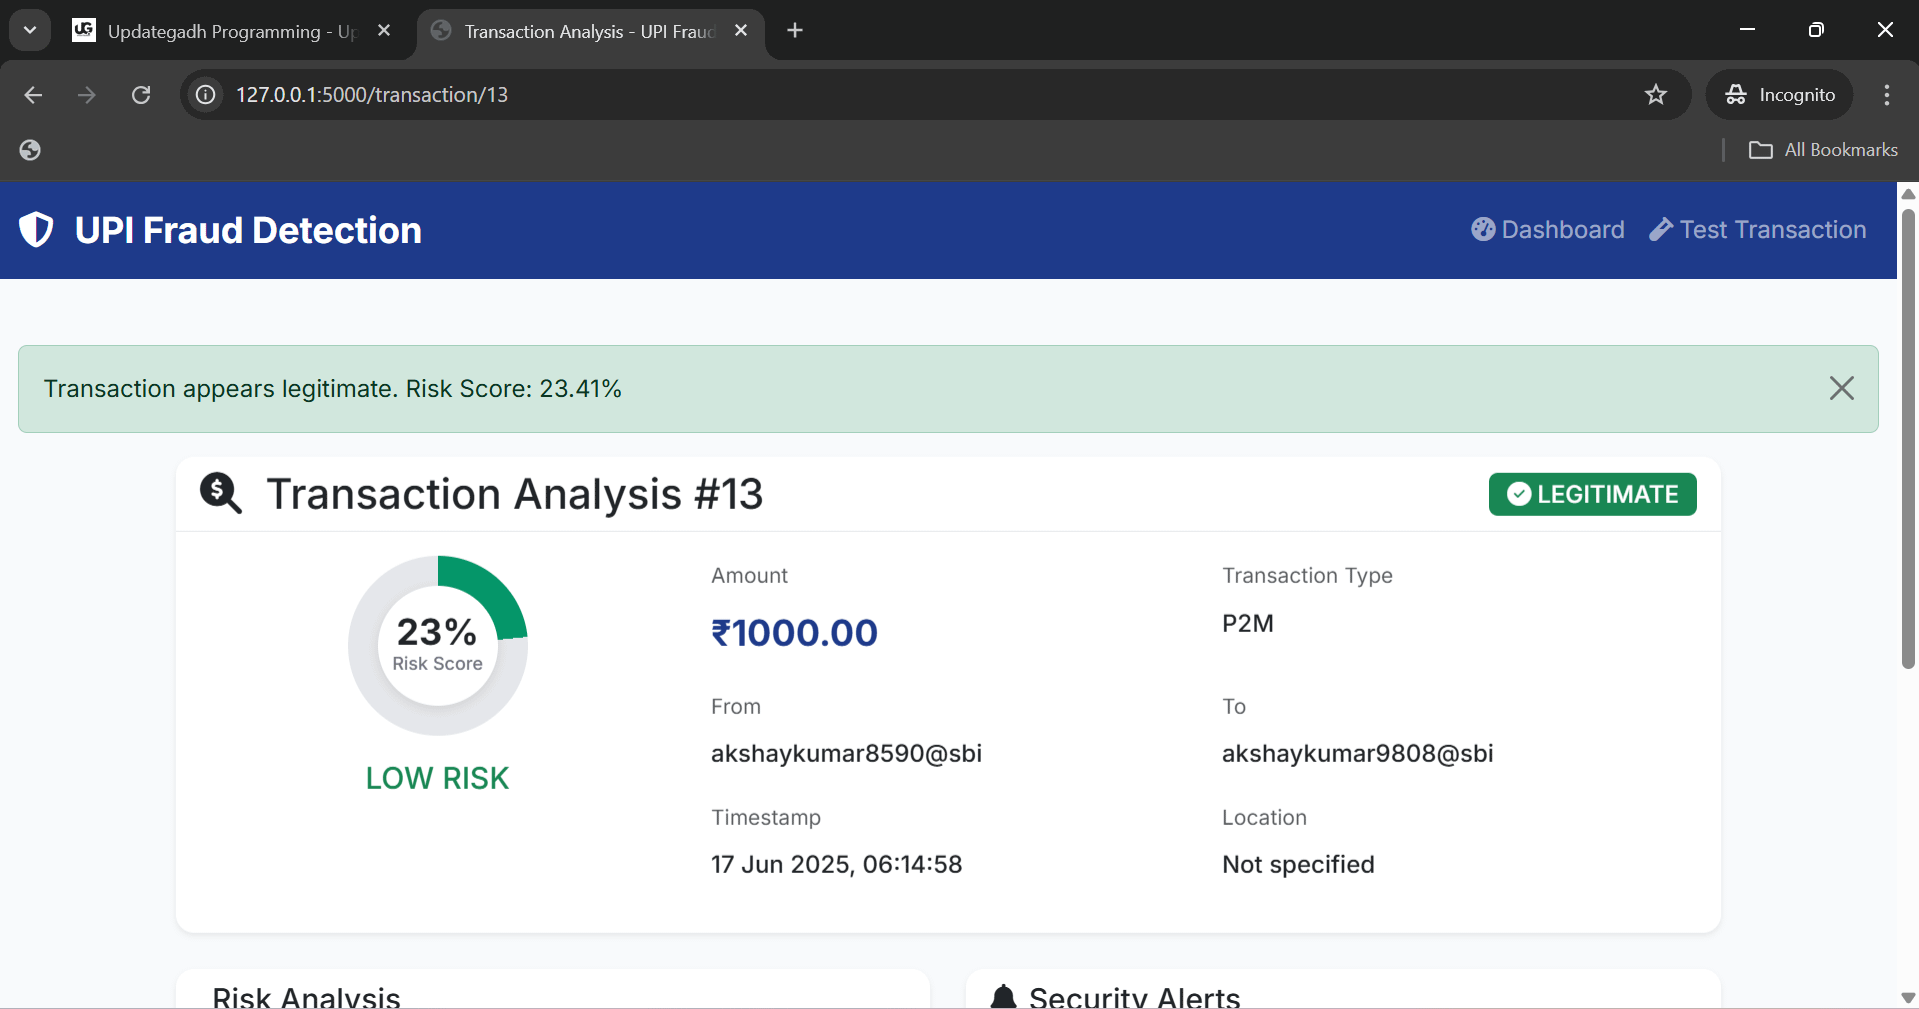This screenshot has width=1919, height=1009.
Task: Click the magnifier dollar analysis icon
Action: pos(220,494)
